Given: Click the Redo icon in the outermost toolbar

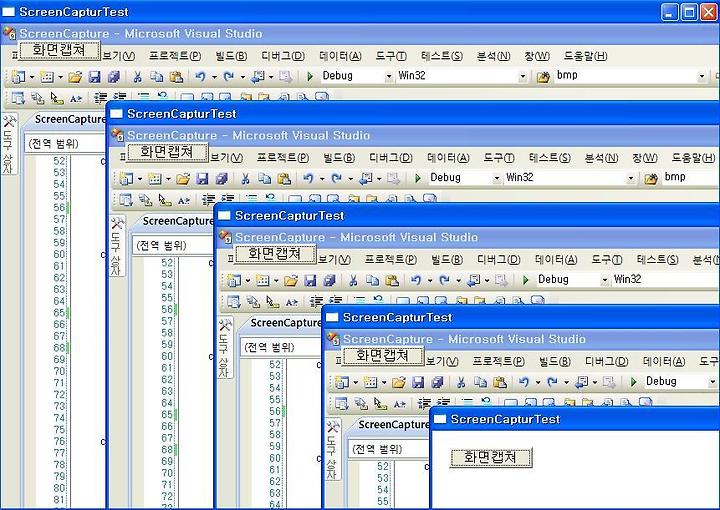Looking at the screenshot, I should click(x=228, y=77).
